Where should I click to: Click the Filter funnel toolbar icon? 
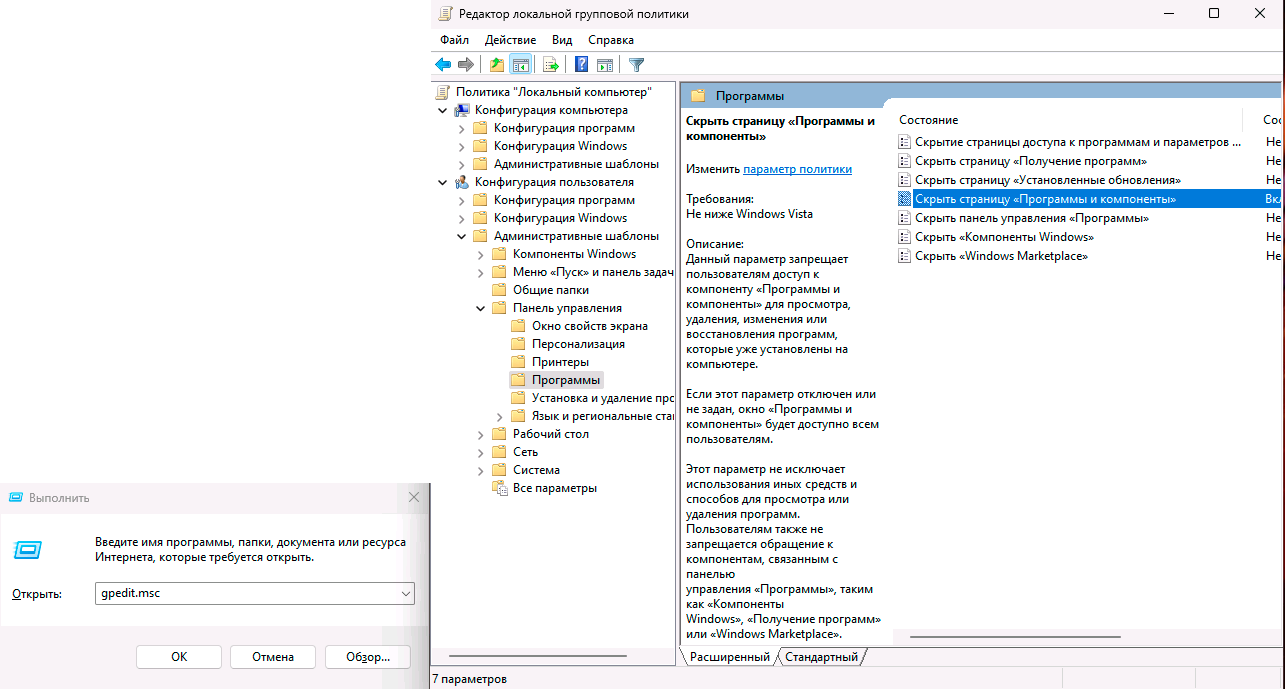pyautogui.click(x=636, y=65)
